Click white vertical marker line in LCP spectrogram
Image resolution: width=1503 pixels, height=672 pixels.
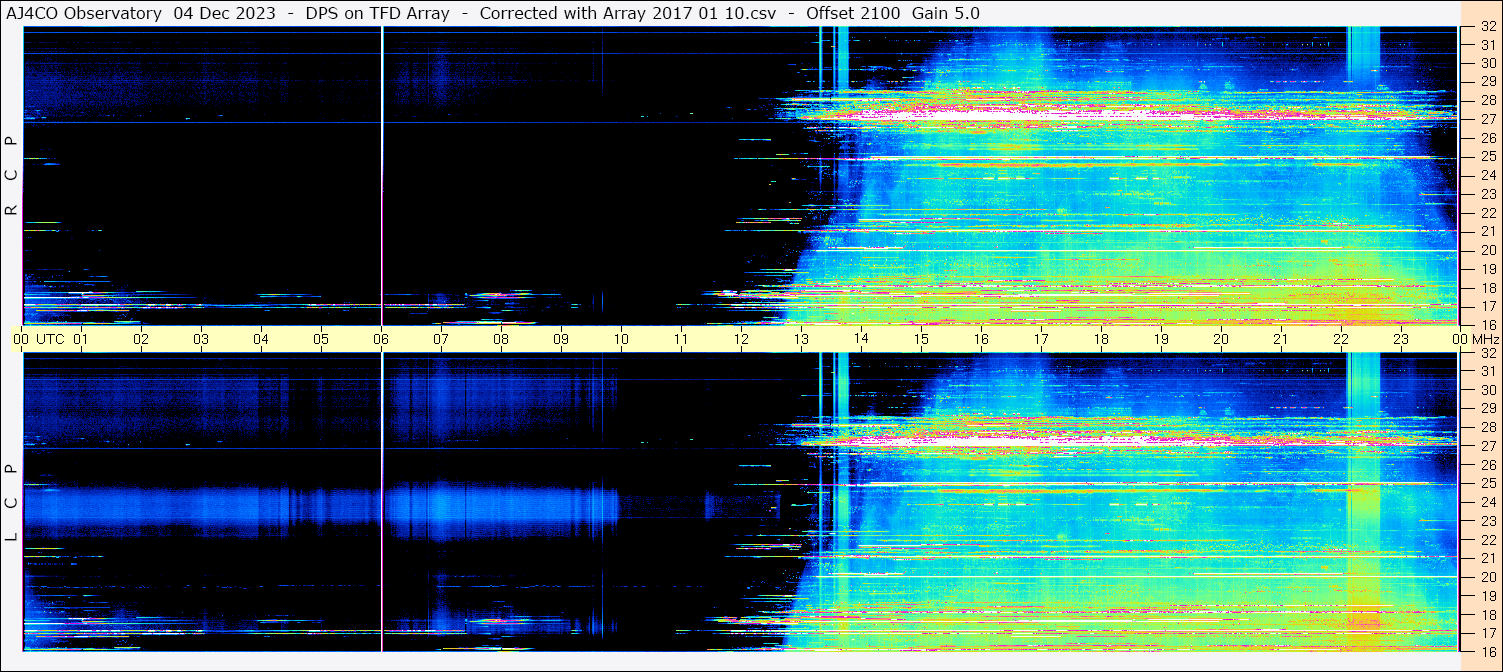pyautogui.click(x=382, y=502)
